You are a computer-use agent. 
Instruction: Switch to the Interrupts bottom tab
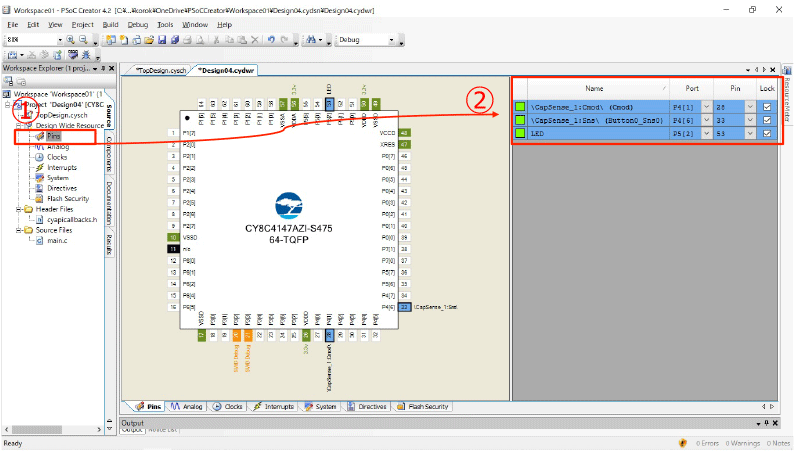(273, 407)
